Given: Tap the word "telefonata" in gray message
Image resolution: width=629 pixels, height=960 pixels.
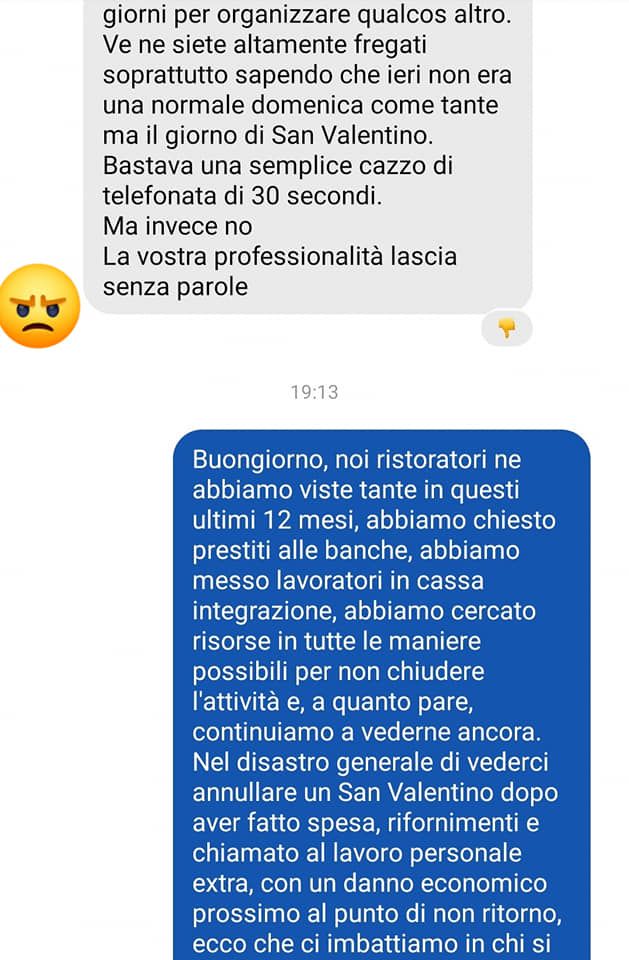Looking at the screenshot, I should (x=160, y=196).
